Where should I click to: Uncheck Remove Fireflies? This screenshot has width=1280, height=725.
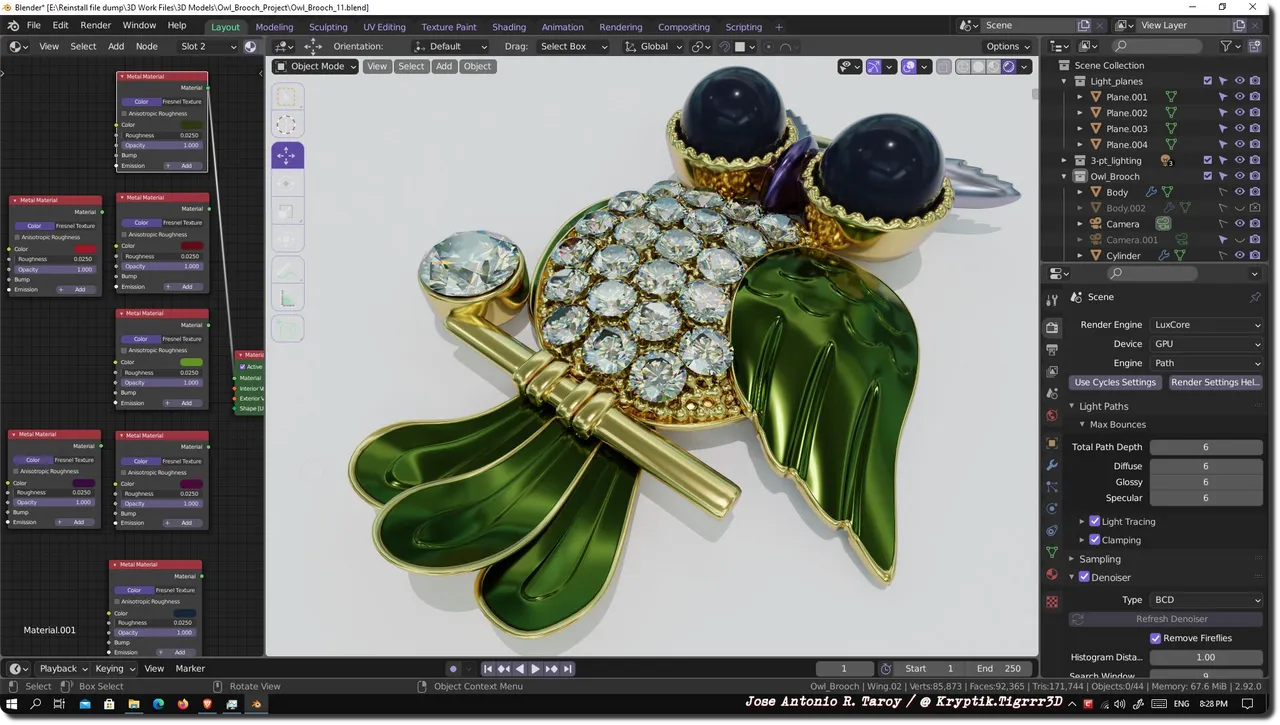pyautogui.click(x=1155, y=638)
